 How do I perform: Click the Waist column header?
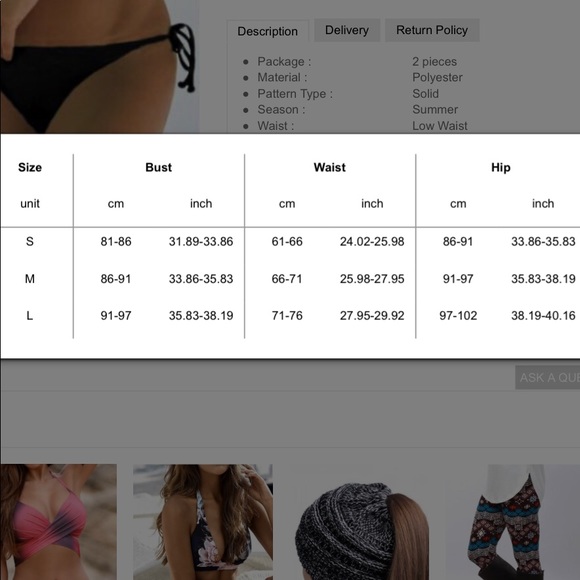coord(330,167)
